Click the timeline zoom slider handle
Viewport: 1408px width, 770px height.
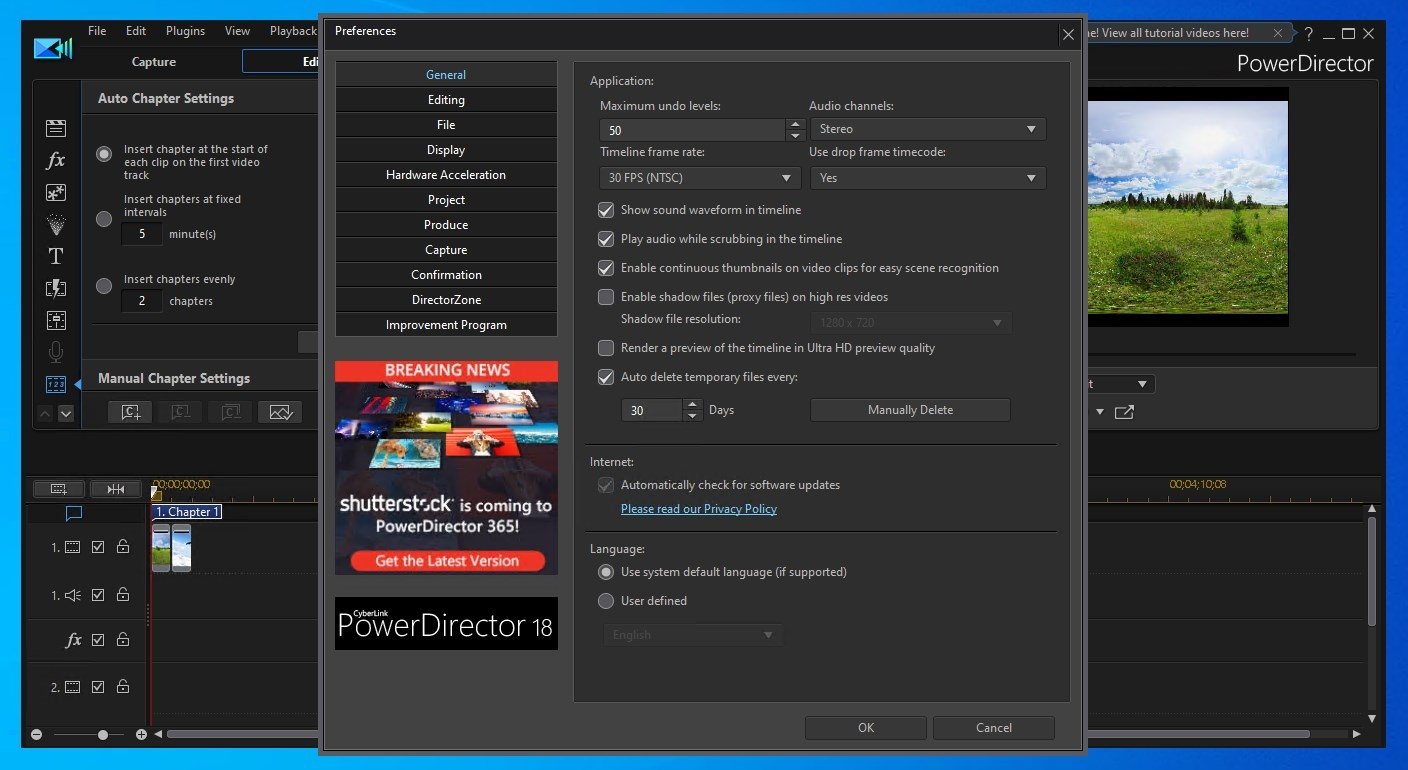click(103, 734)
